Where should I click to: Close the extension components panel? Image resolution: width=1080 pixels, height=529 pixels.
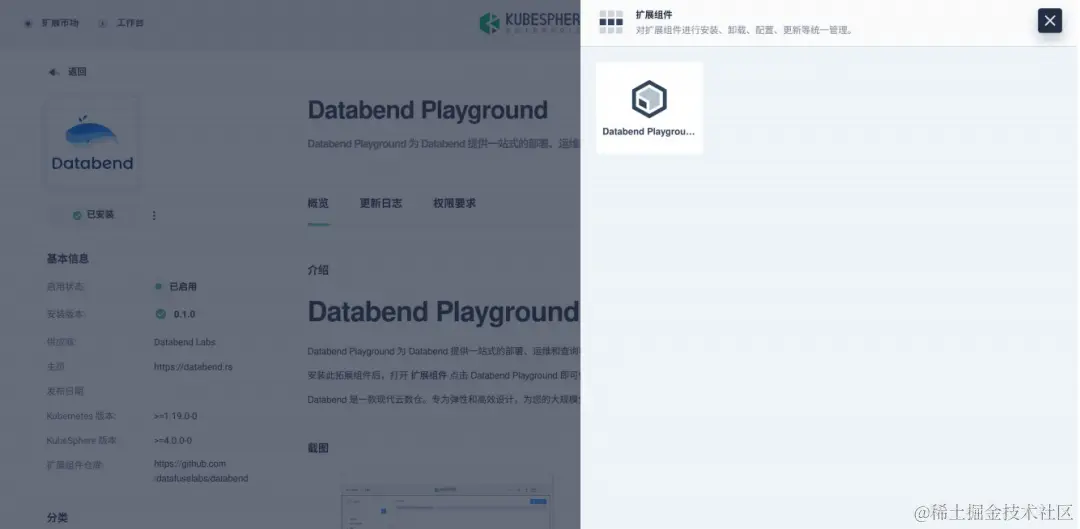(x=1050, y=21)
